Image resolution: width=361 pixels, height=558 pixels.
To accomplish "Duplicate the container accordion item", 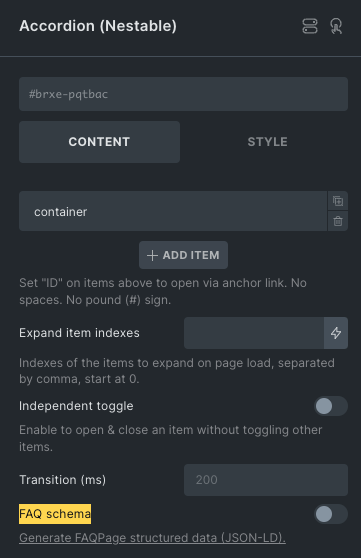I will tap(338, 201).
